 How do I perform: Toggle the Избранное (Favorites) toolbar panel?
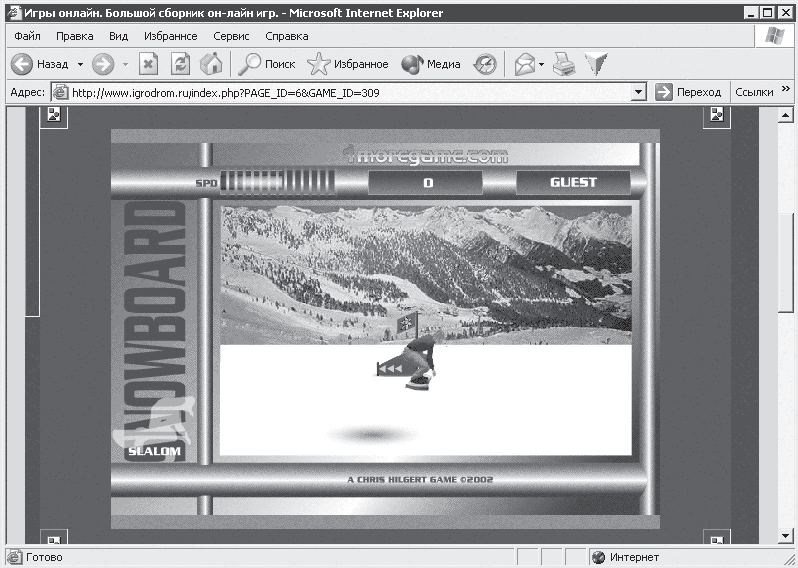(348, 64)
